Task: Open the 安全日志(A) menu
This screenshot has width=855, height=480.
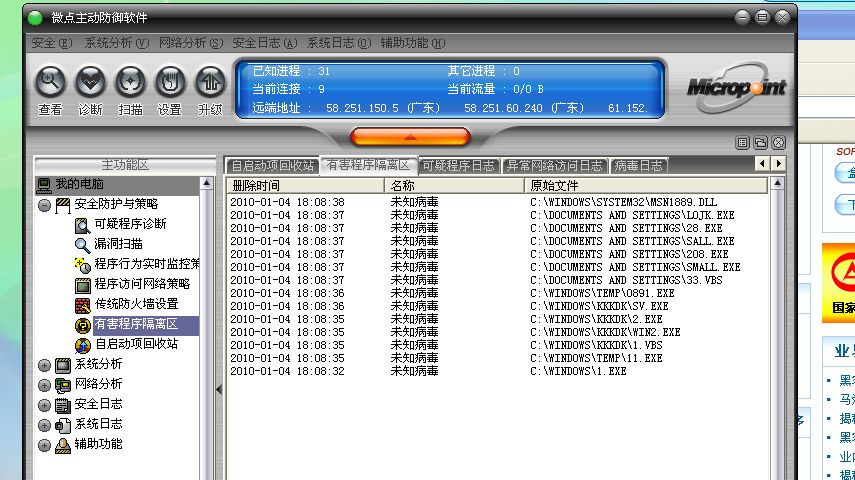Action: tap(265, 43)
